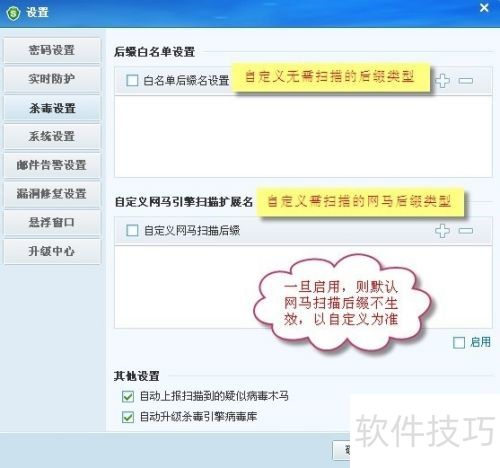Screen dimensions: 500x468
Task: Click the plus icon for 网马 scan suffixes
Action: click(x=442, y=231)
